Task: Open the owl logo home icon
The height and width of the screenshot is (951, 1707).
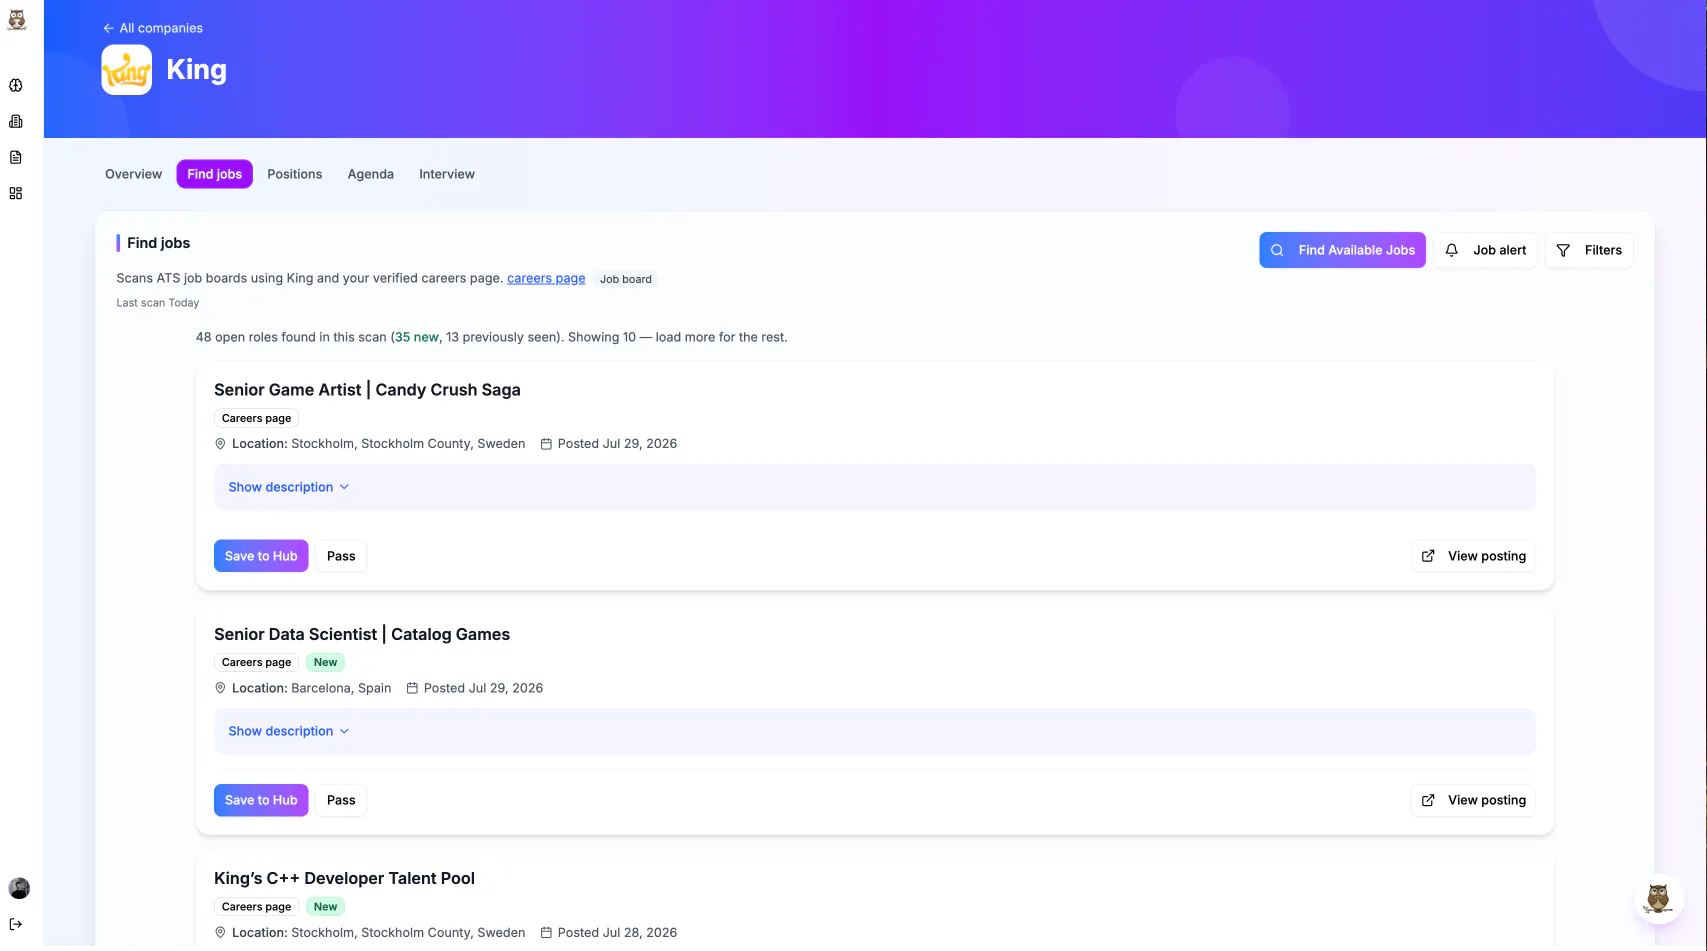Action: coord(17,20)
